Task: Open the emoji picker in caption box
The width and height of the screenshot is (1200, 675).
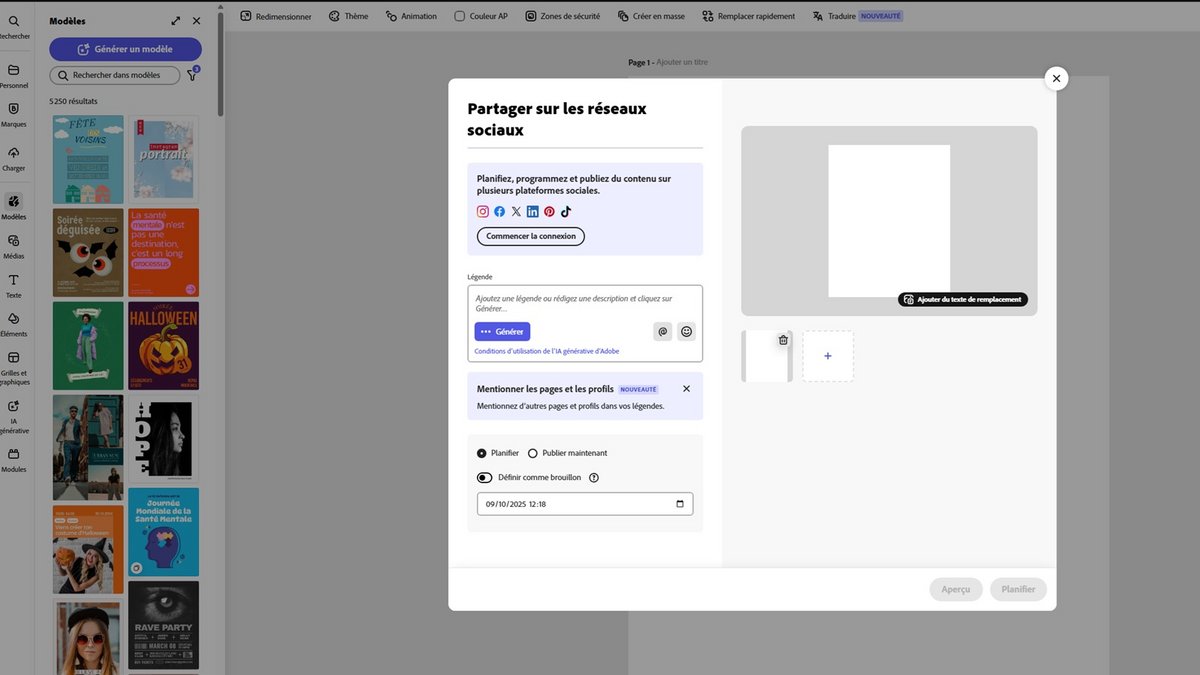Action: tap(686, 331)
